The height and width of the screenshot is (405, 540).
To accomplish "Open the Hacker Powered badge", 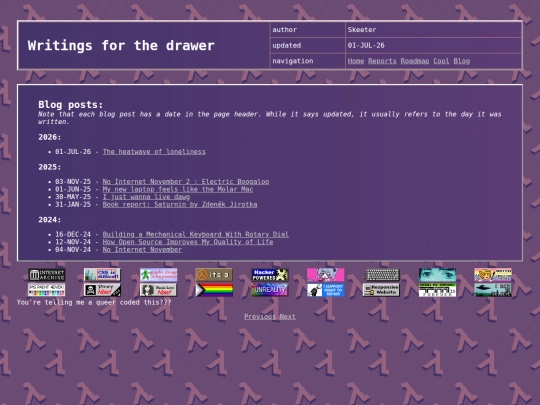I will pyautogui.click(x=270, y=275).
